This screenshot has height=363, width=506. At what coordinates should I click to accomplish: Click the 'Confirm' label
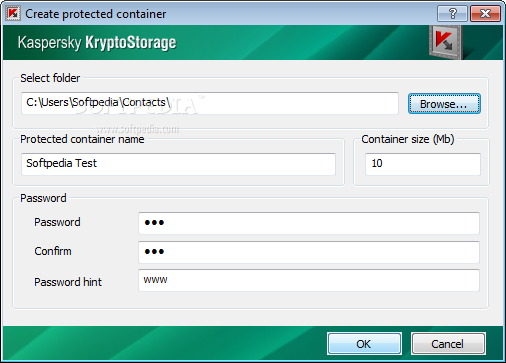click(x=53, y=251)
